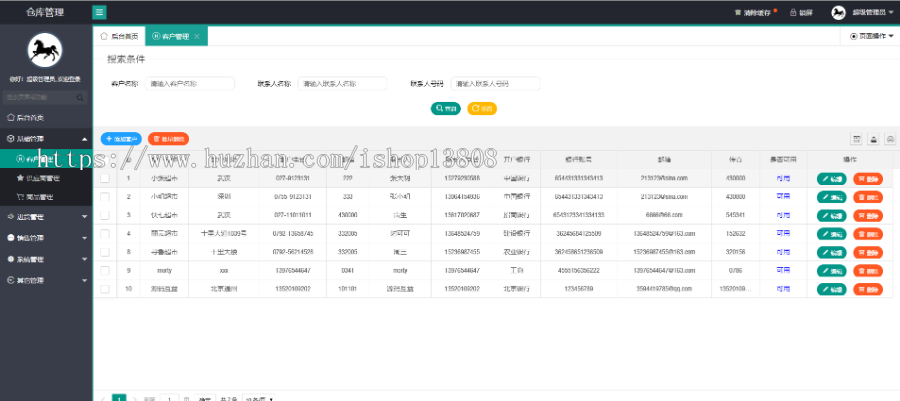Viewport: 900px width, 401px height.
Task: Click the blue 添加客户 add button
Action: click(121, 139)
